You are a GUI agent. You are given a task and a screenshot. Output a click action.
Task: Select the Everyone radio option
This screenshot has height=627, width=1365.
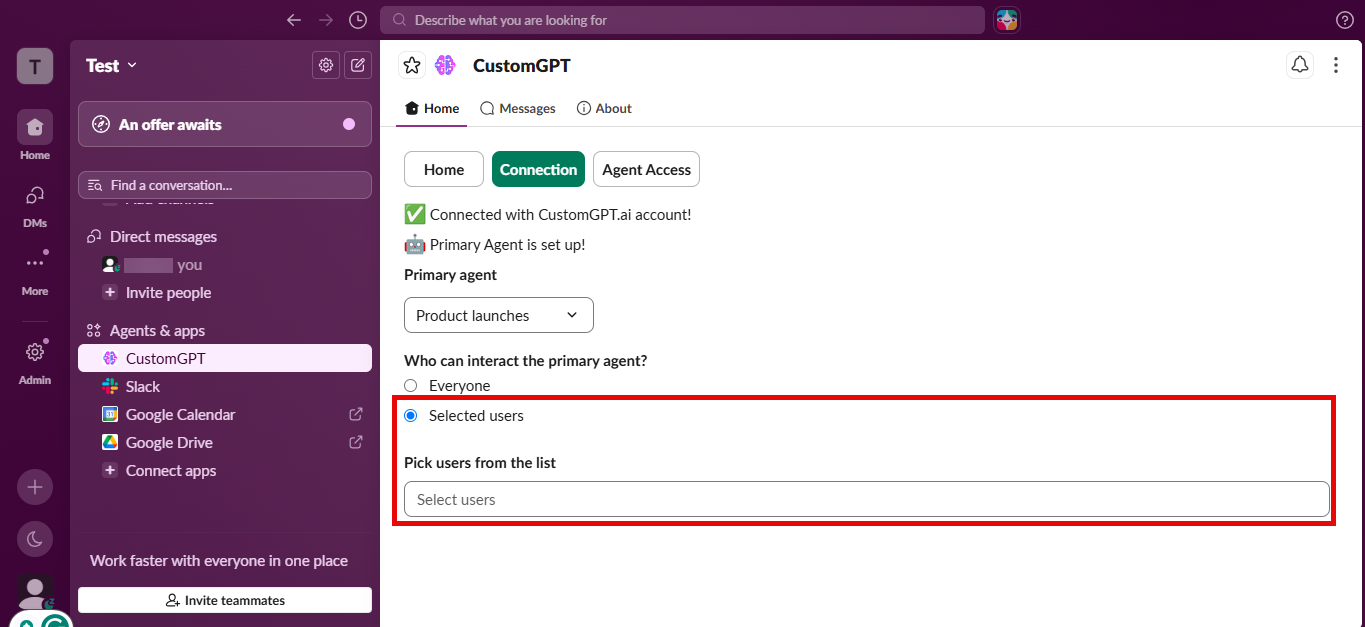[410, 385]
